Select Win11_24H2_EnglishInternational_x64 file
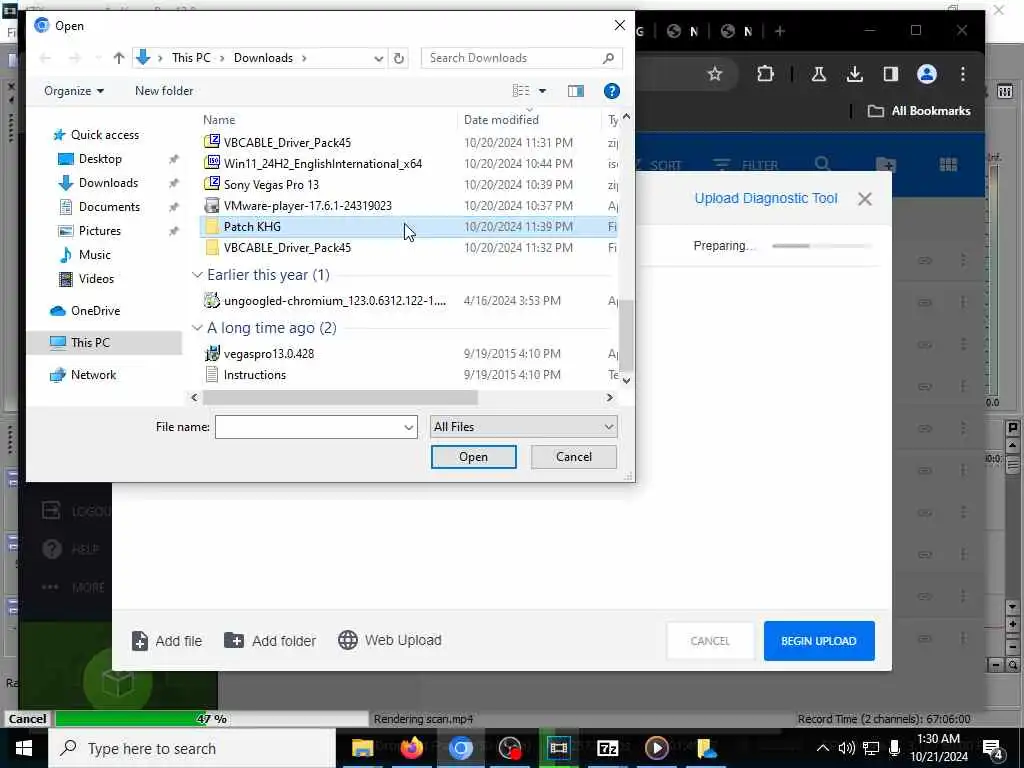 (x=408, y=163)
